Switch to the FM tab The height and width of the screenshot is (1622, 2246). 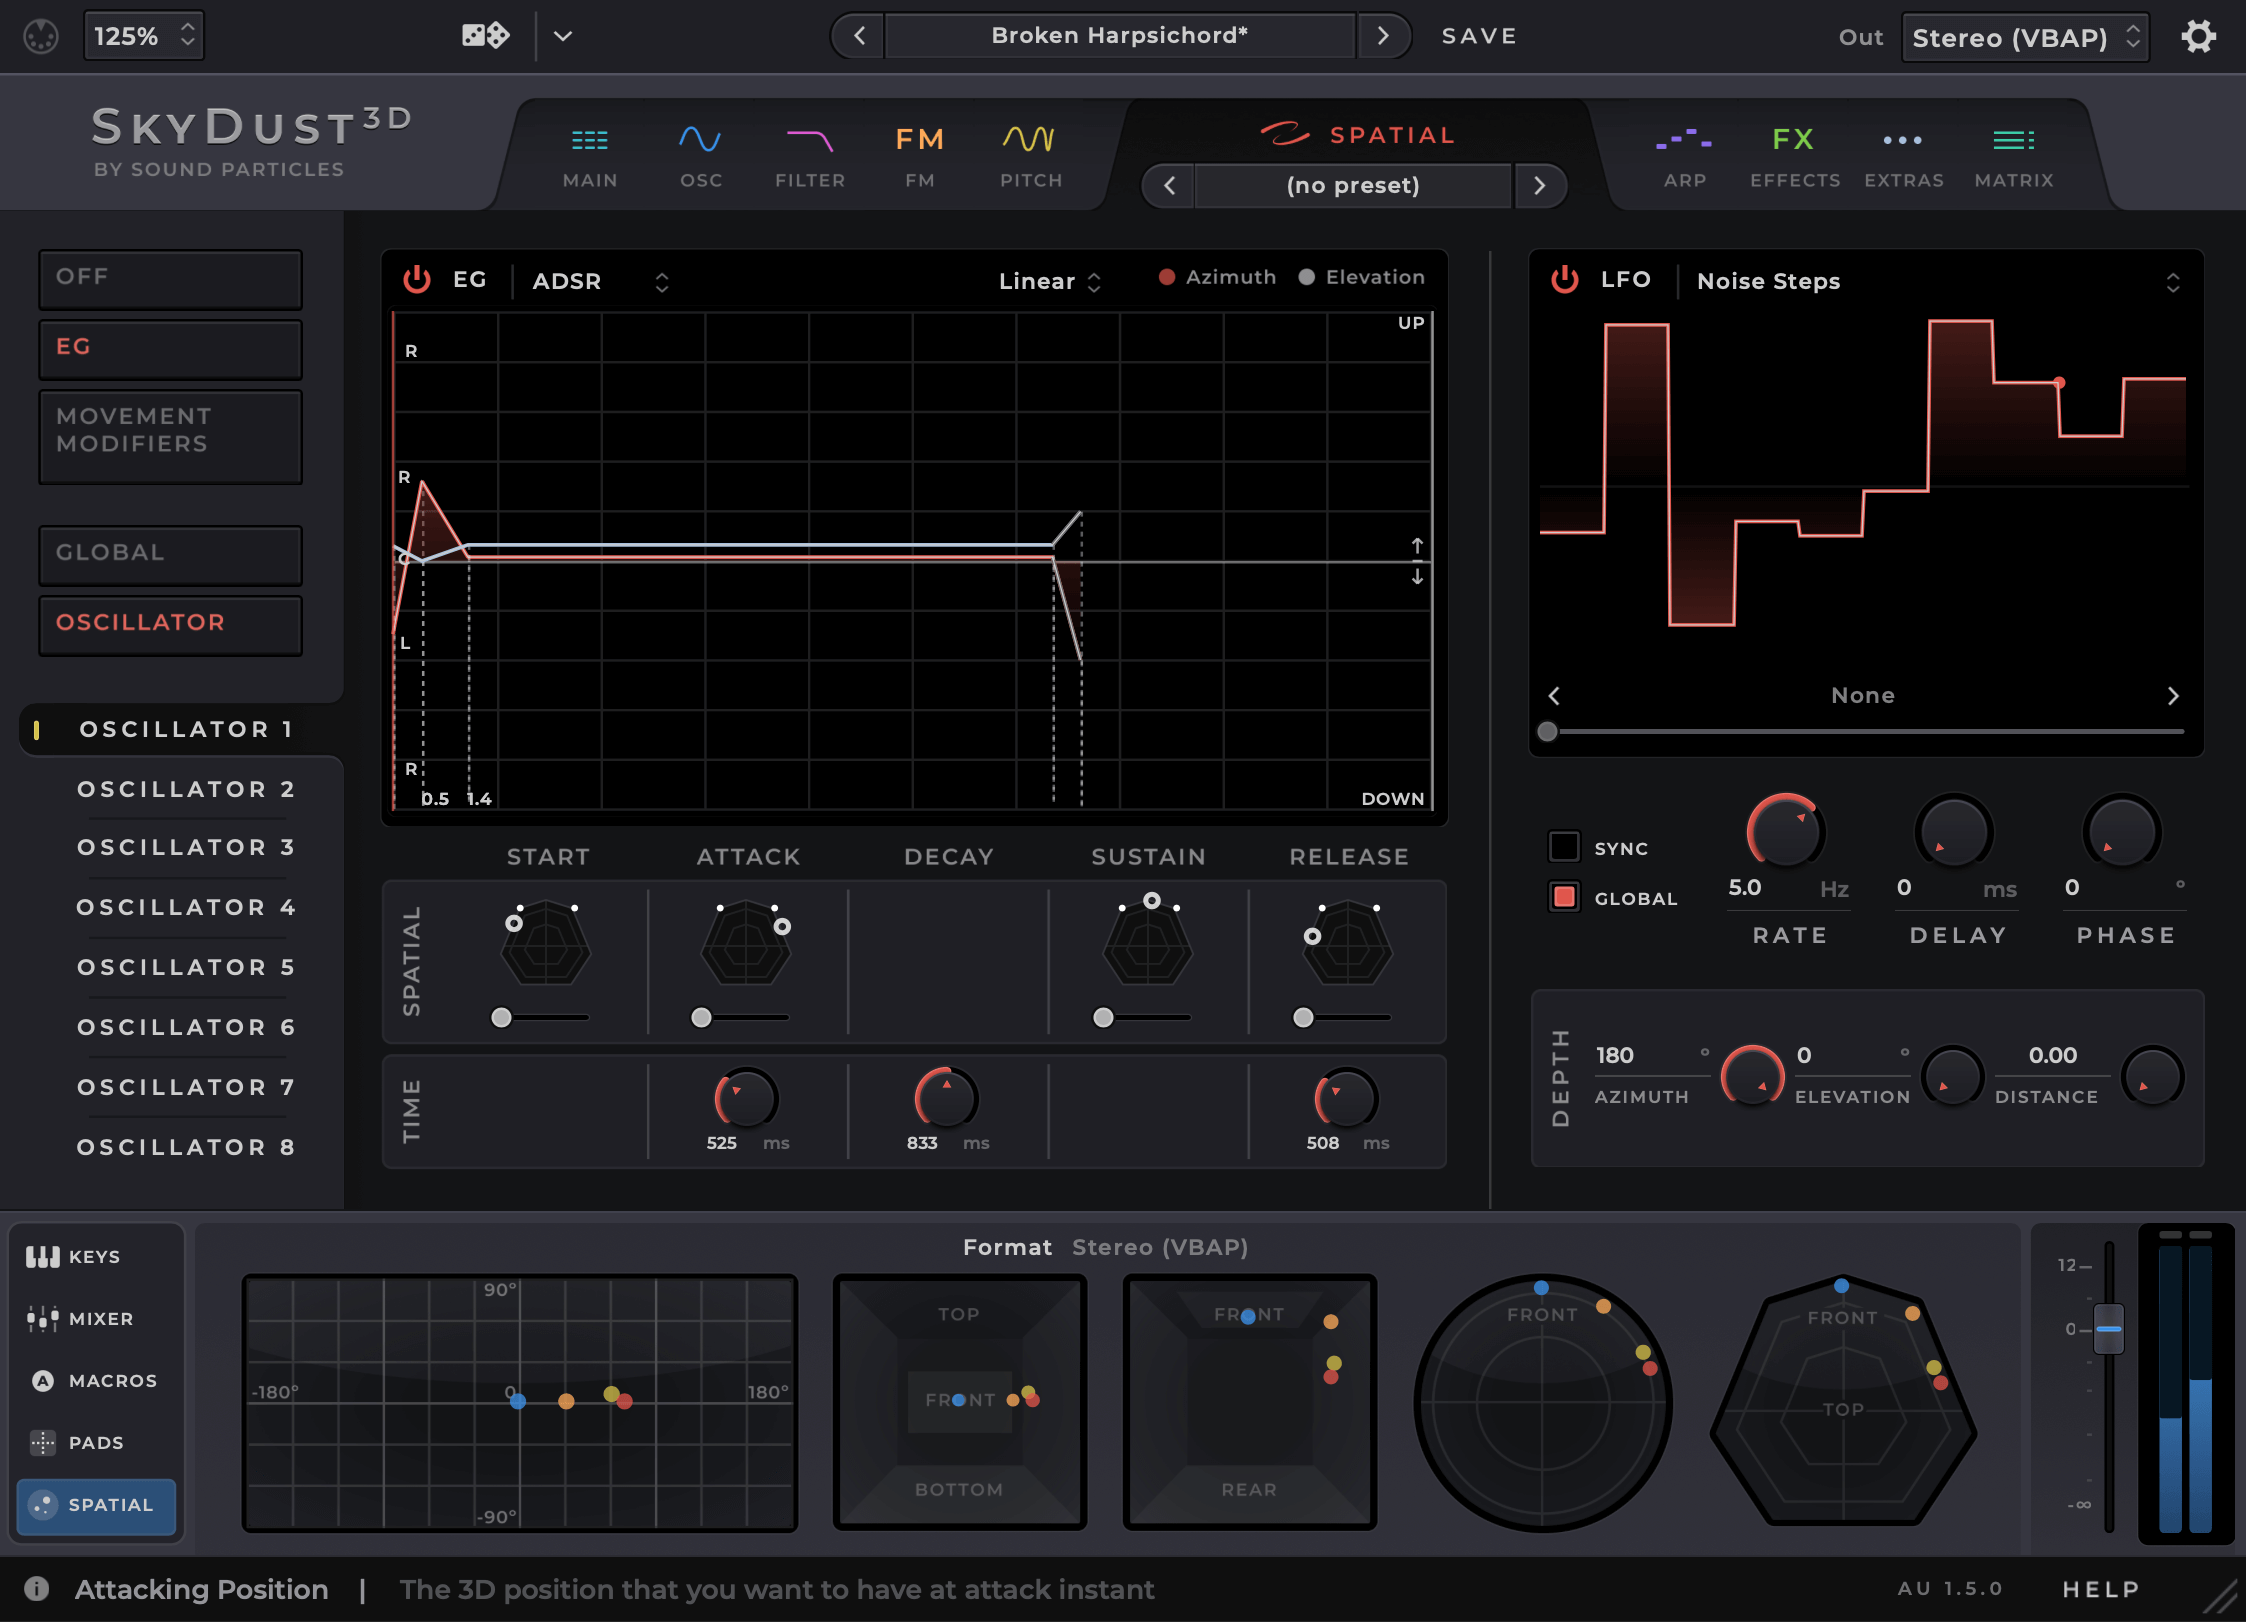coord(919,155)
